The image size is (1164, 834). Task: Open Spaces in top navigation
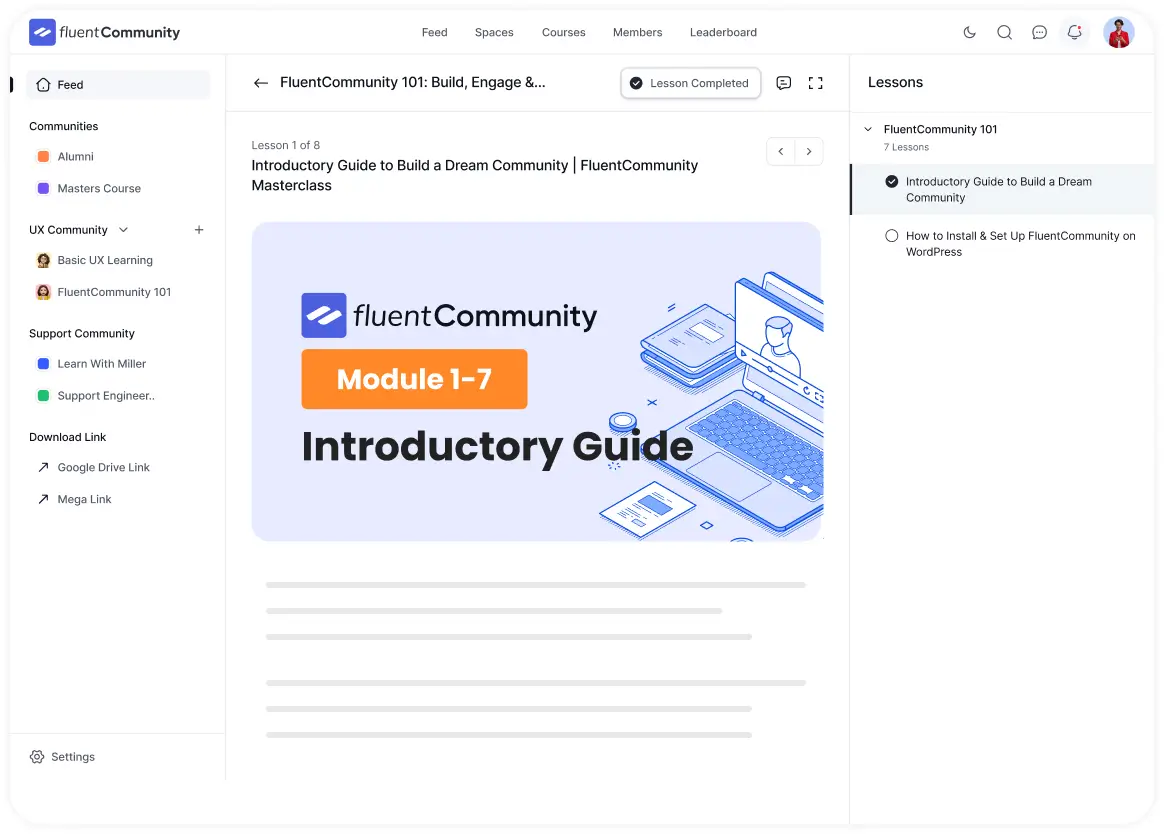pos(494,32)
